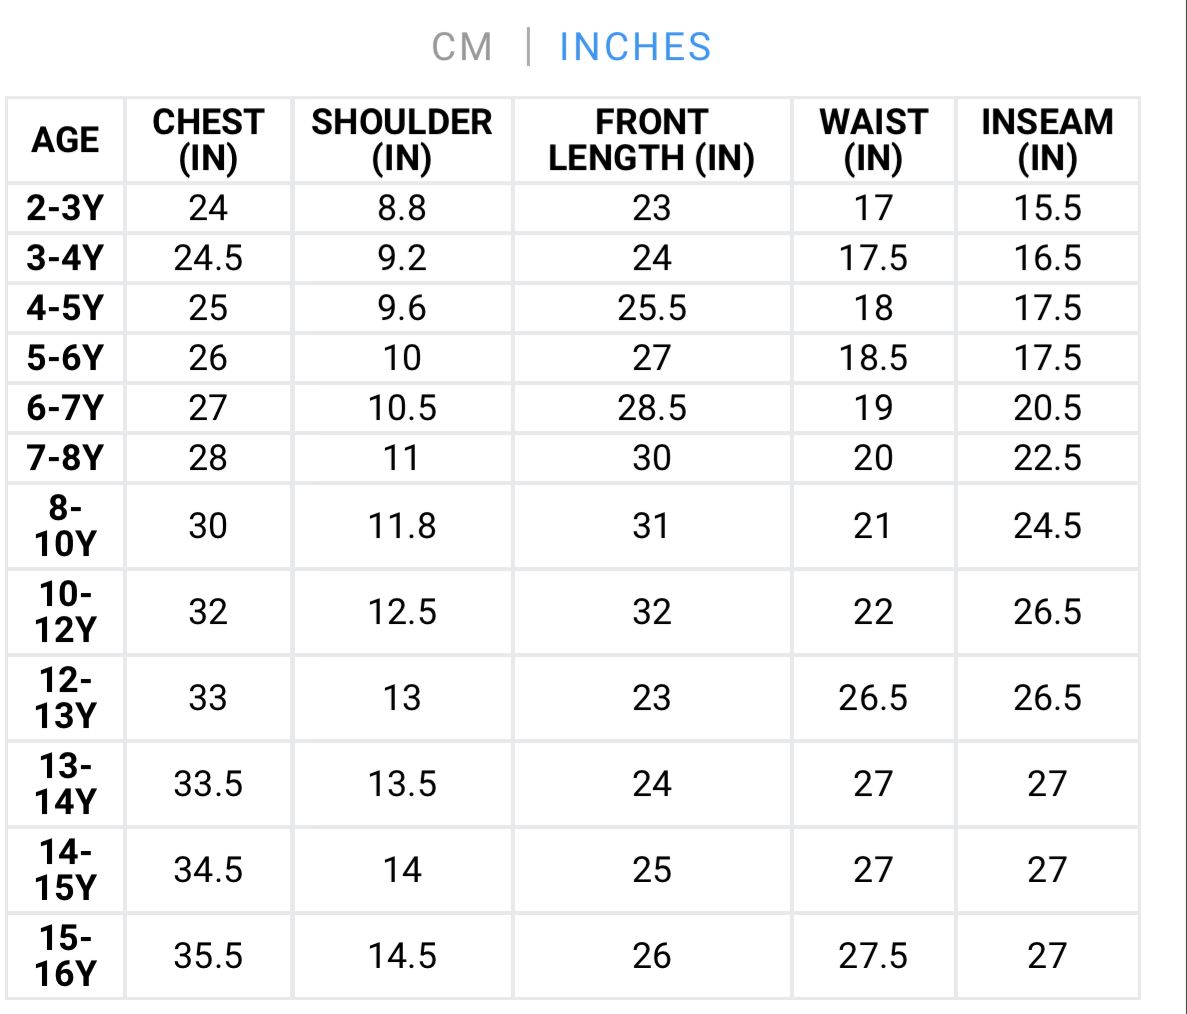The image size is (1187, 1014).
Task: Click shoulder value 11.8 for 8-10Y
Action: (402, 526)
